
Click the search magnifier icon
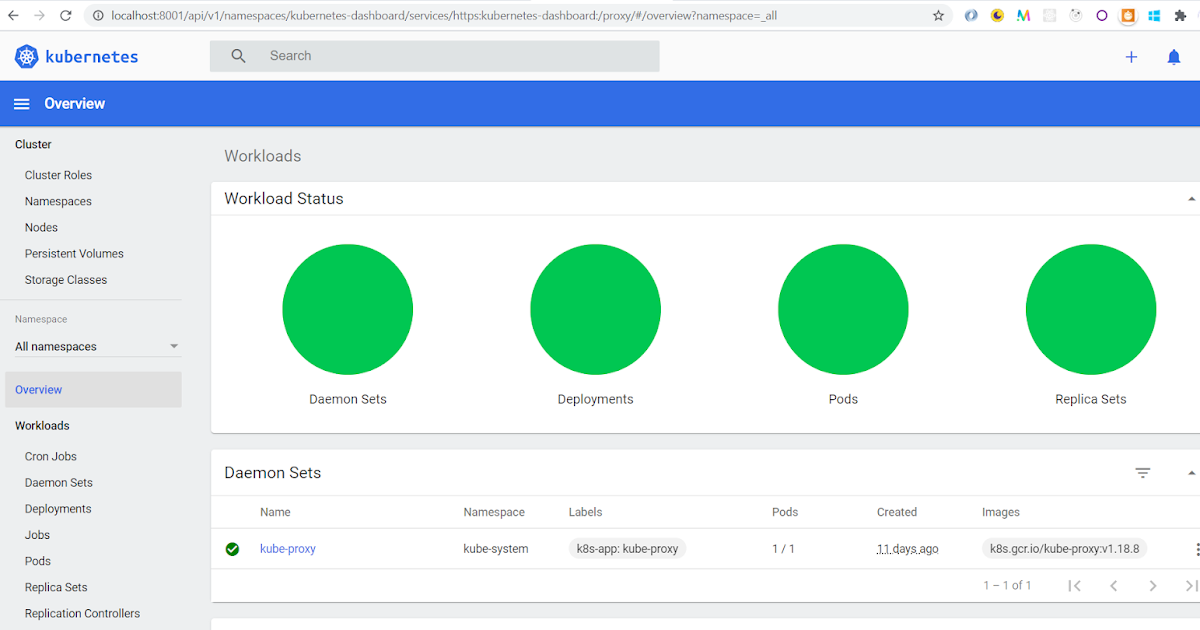tap(237, 55)
